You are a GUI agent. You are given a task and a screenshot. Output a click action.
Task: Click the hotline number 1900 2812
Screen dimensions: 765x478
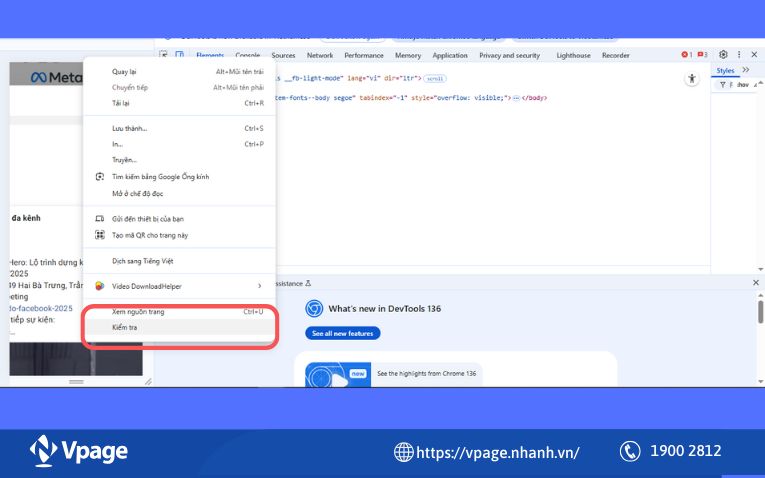coord(685,451)
